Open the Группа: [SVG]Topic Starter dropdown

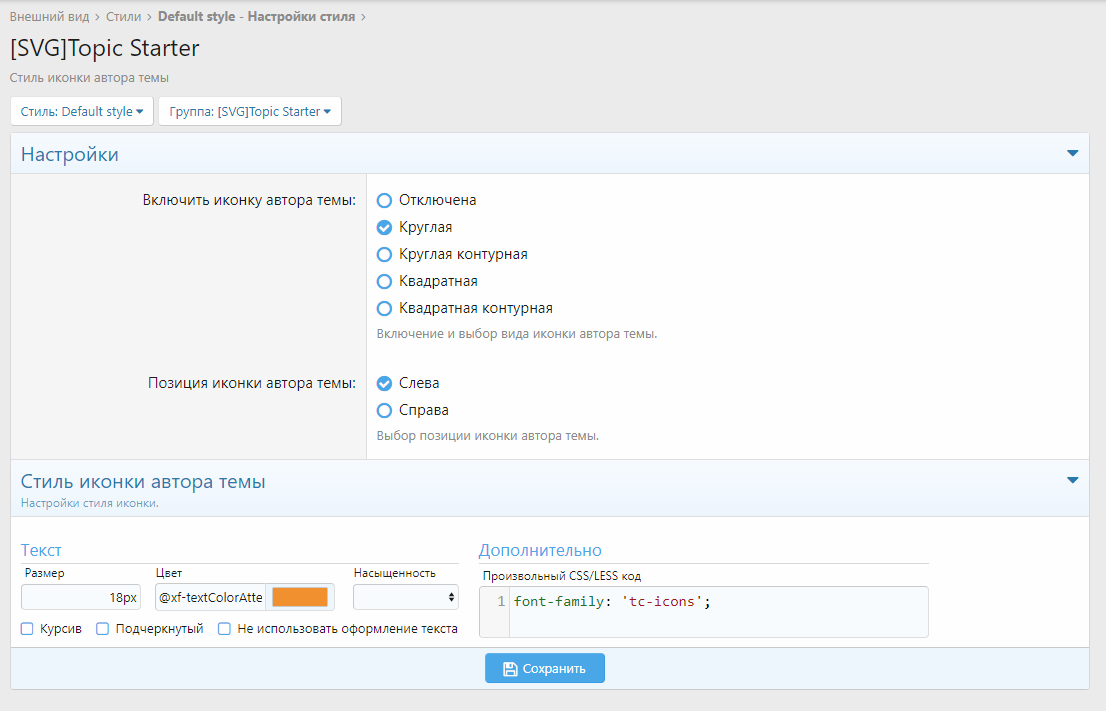250,112
